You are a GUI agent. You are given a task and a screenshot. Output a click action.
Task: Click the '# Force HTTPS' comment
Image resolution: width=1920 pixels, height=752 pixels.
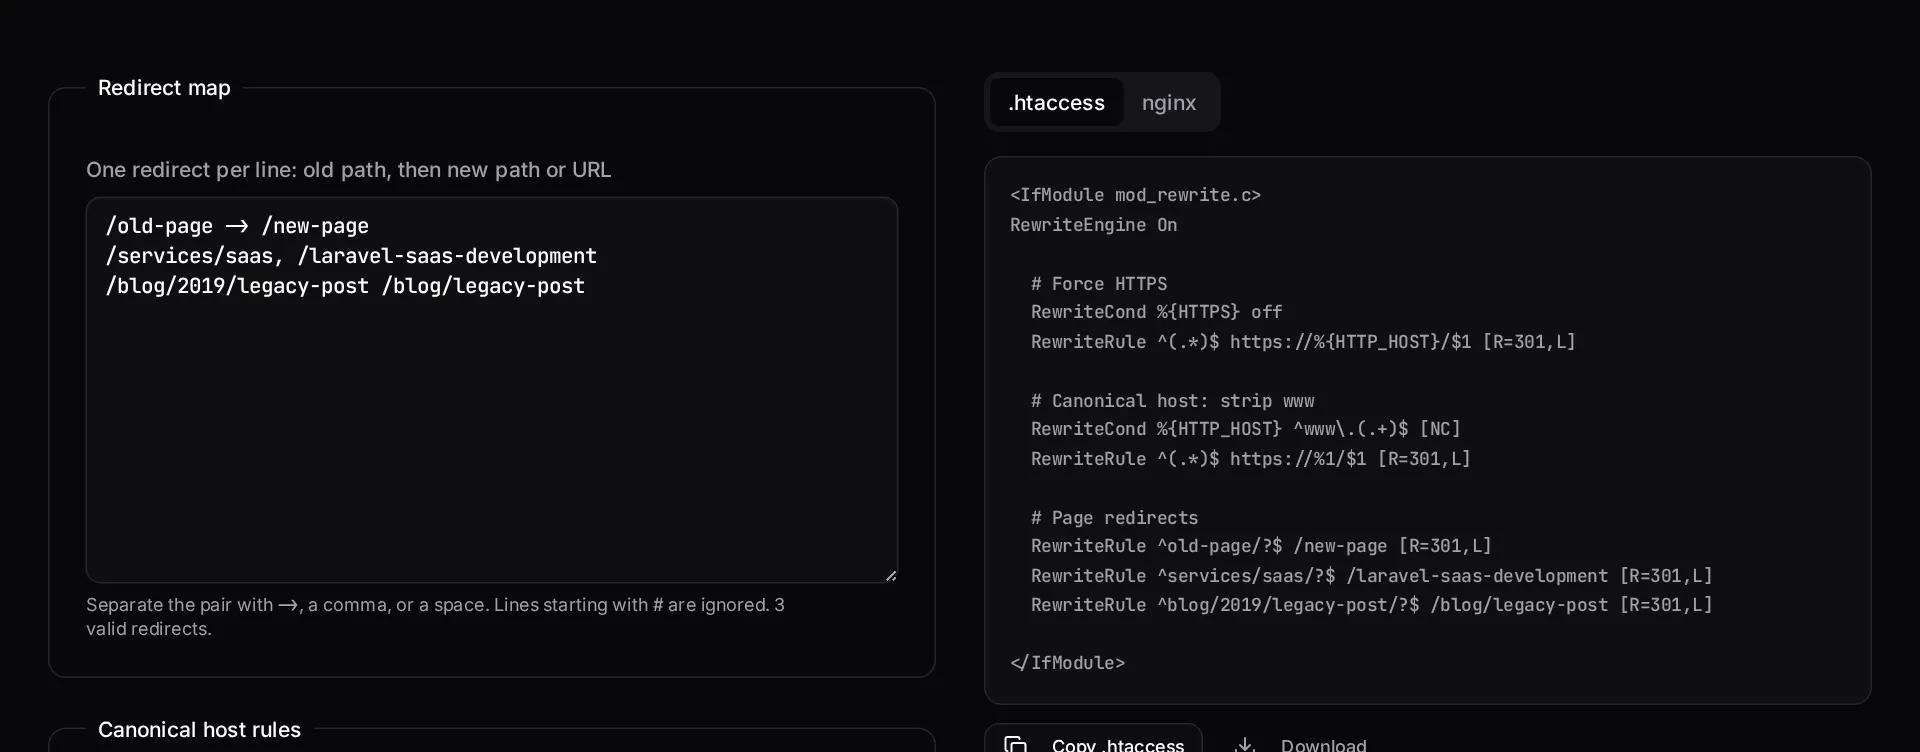pyautogui.click(x=1099, y=284)
